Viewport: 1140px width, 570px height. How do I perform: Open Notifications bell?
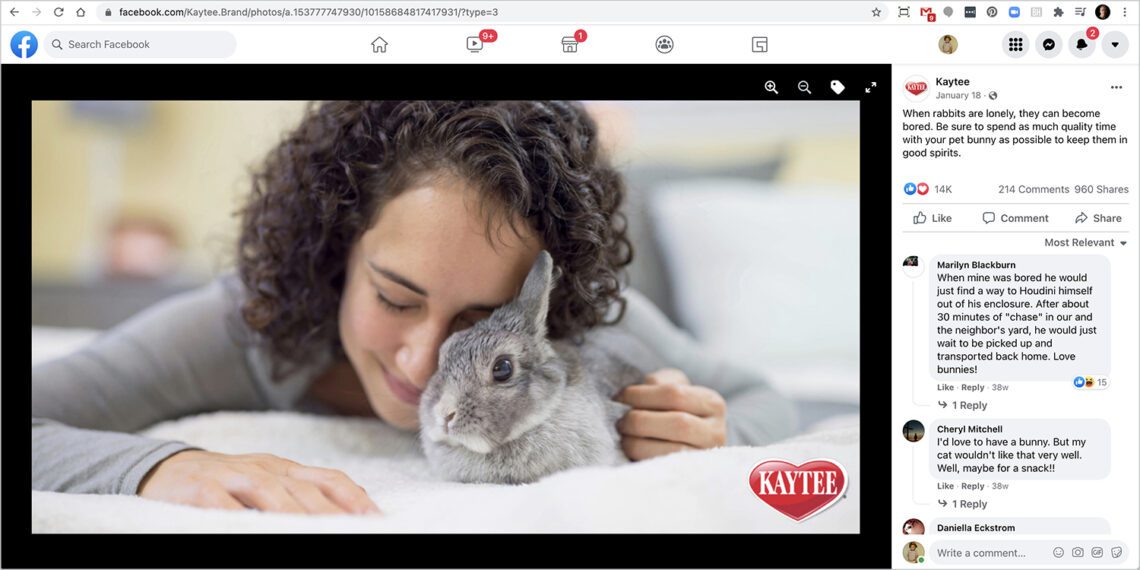[x=1082, y=44]
